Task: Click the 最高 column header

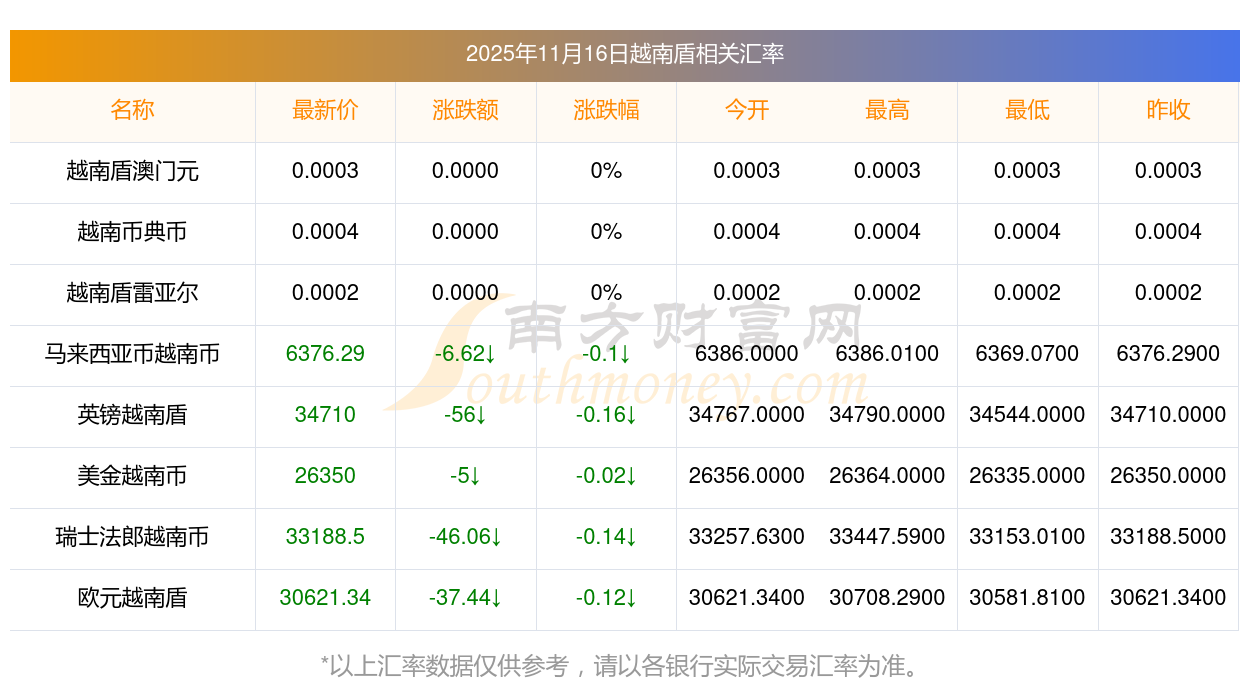Action: click(887, 110)
